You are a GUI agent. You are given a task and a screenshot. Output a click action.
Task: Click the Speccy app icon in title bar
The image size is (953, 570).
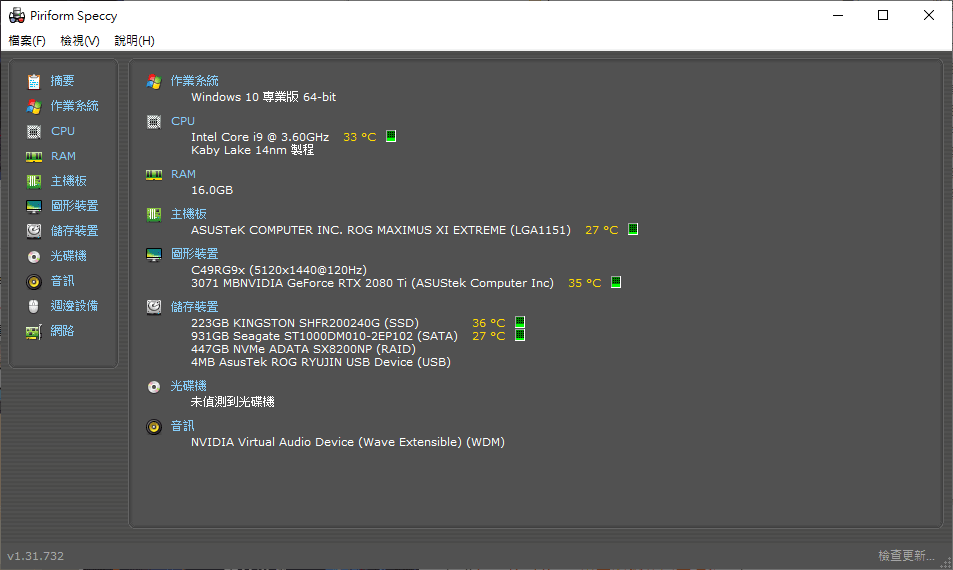pos(17,15)
